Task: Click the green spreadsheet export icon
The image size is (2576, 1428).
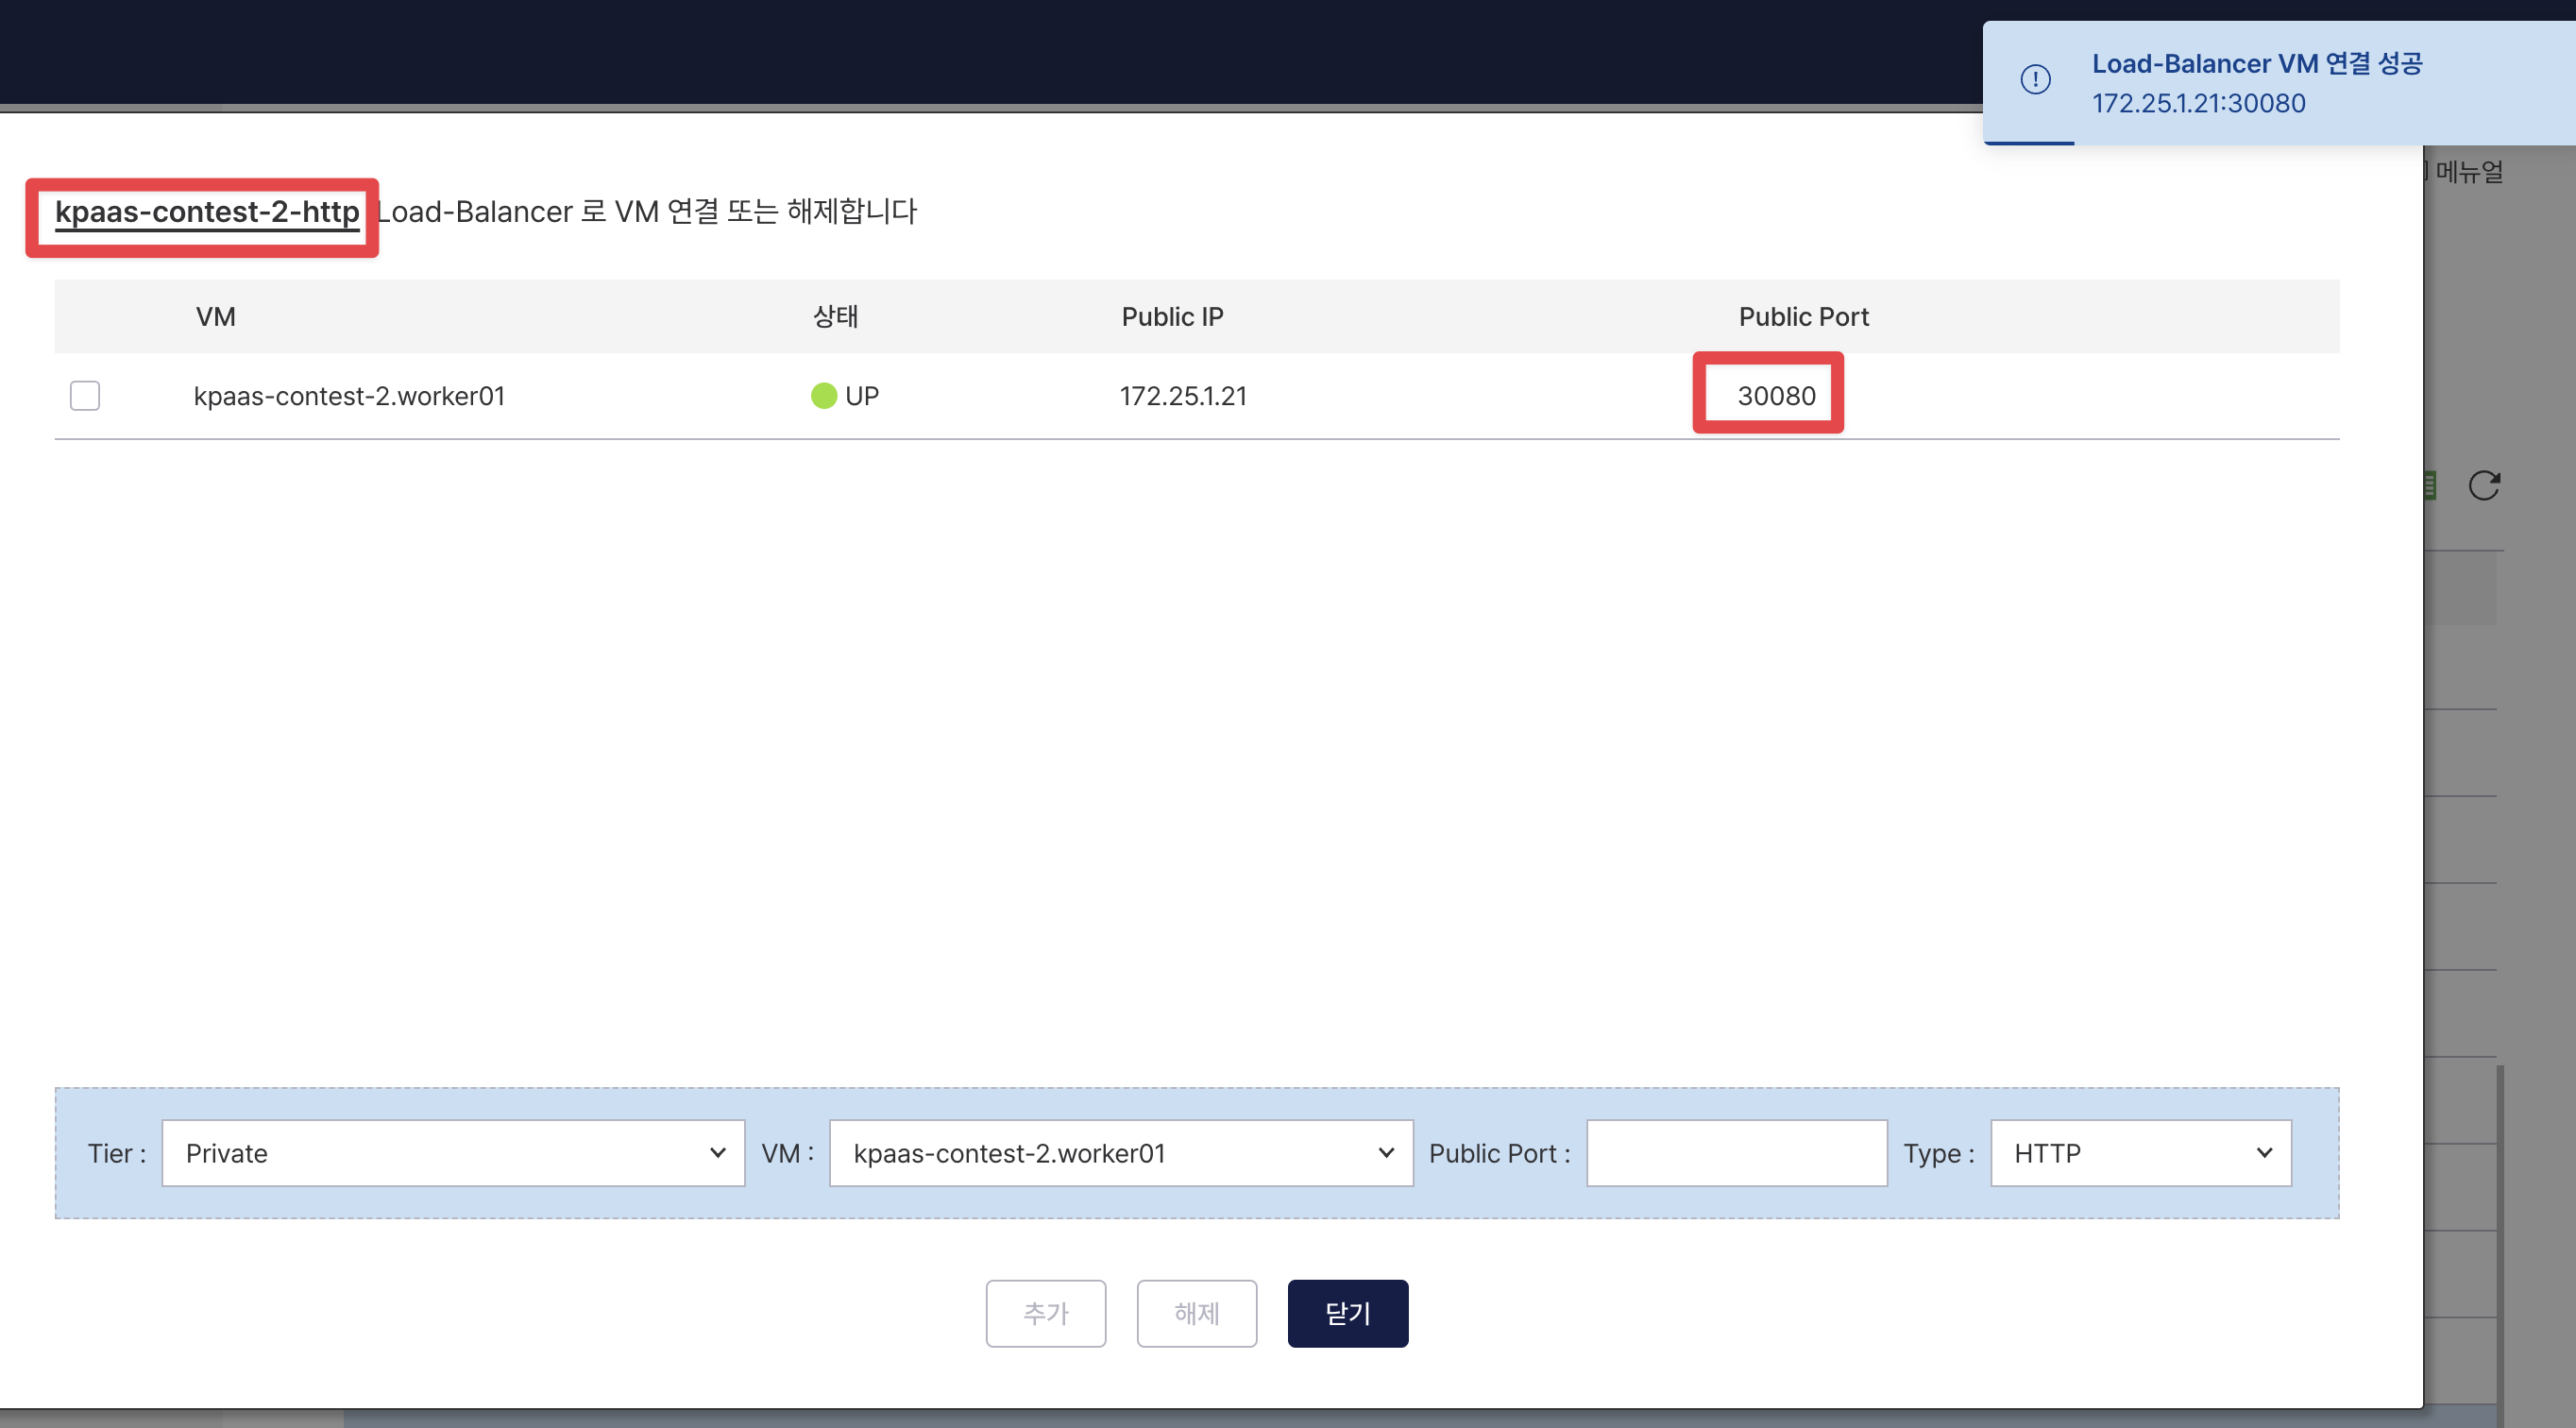Action: coord(2430,486)
